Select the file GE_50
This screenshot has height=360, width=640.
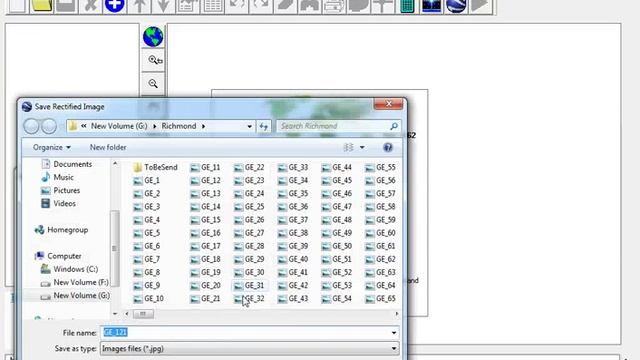click(337, 246)
